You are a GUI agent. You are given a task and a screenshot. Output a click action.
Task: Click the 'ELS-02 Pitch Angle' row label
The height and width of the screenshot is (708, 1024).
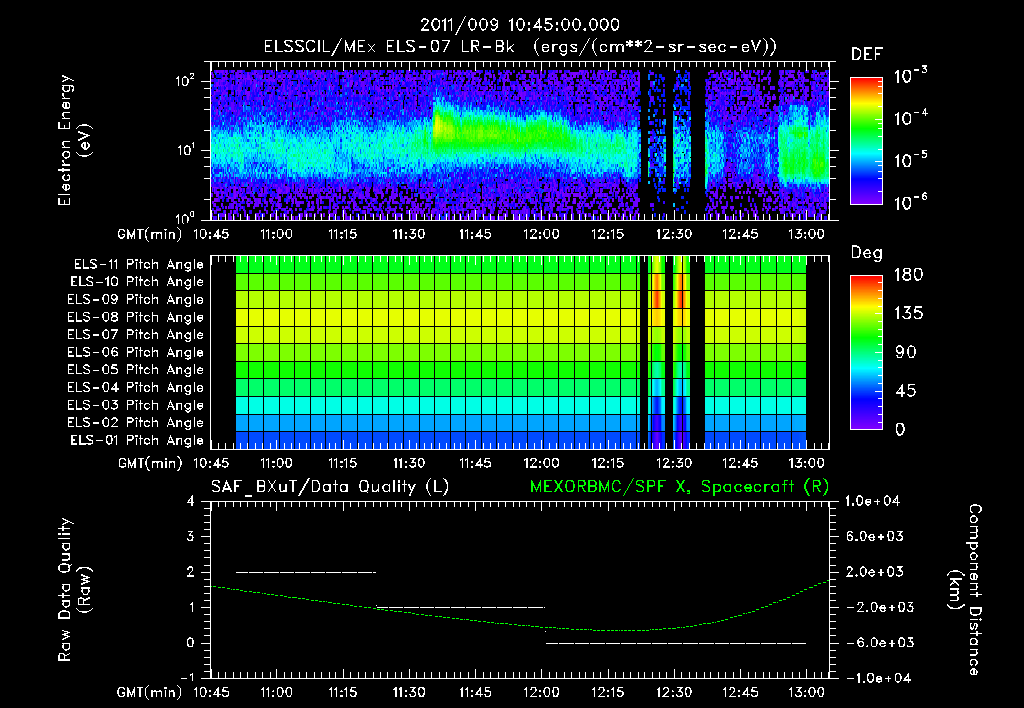pos(136,423)
